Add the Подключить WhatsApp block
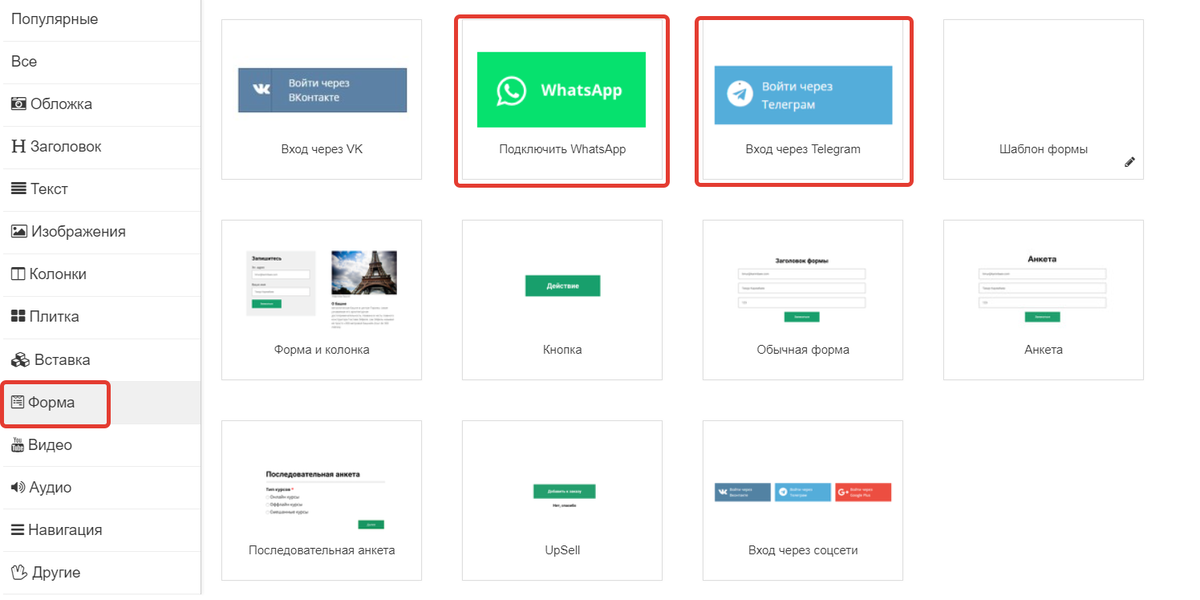The width and height of the screenshot is (1200, 600). click(x=562, y=100)
